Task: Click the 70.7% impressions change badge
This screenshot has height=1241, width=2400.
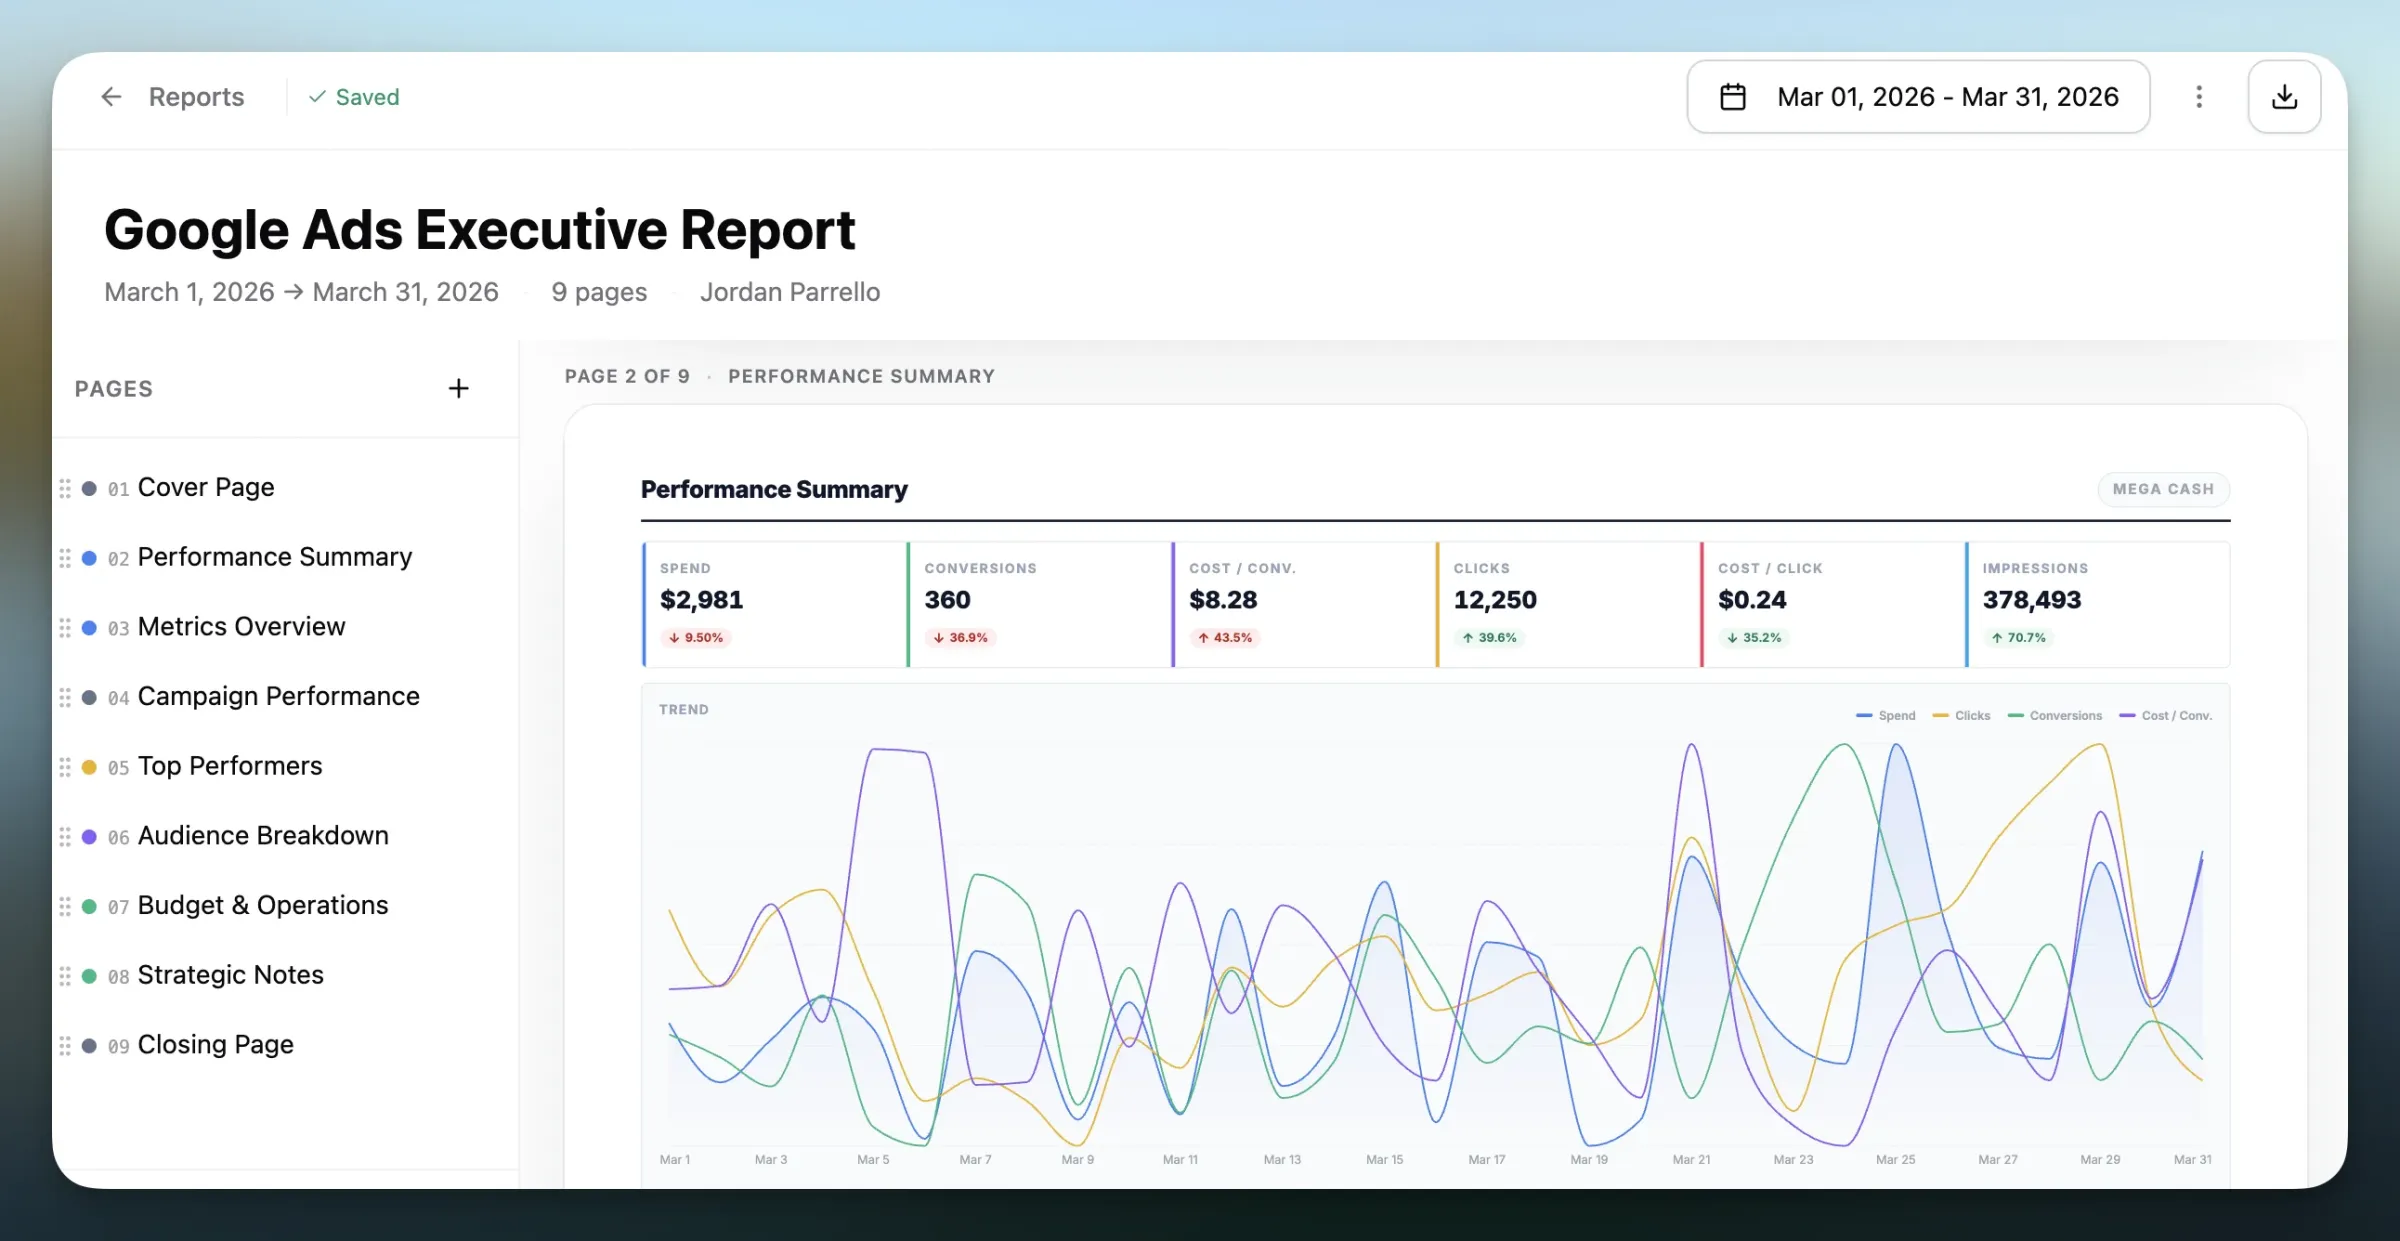Action: (2018, 638)
